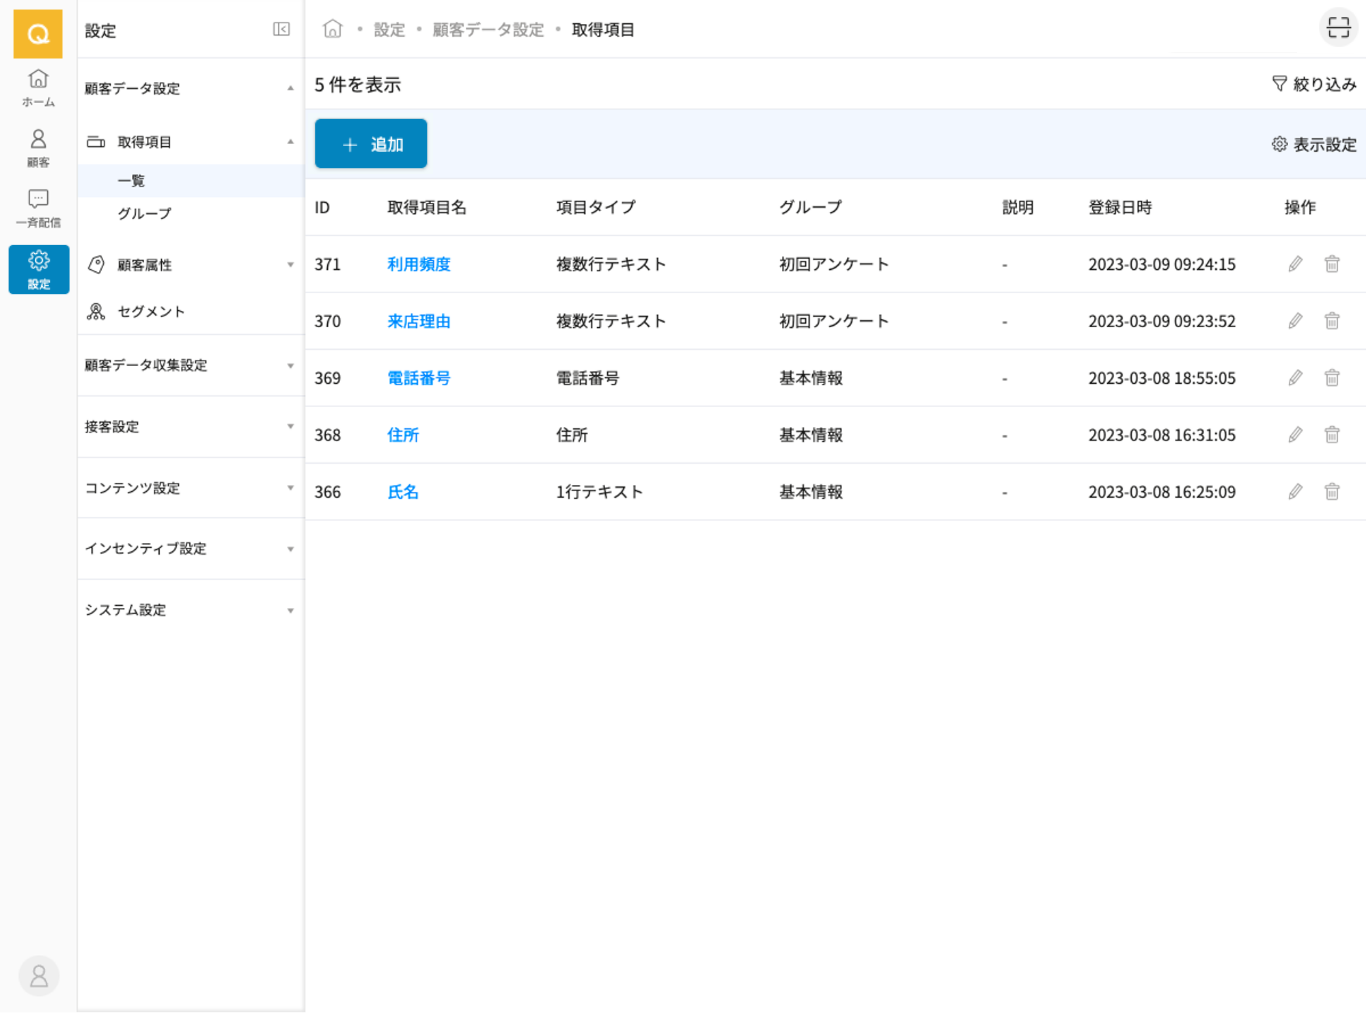
Task: Edit the 氏名 row using pencil icon
Action: coord(1295,492)
